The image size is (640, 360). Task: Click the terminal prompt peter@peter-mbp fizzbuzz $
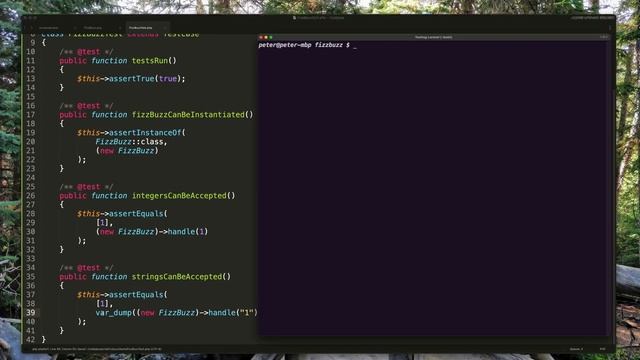tap(304, 45)
